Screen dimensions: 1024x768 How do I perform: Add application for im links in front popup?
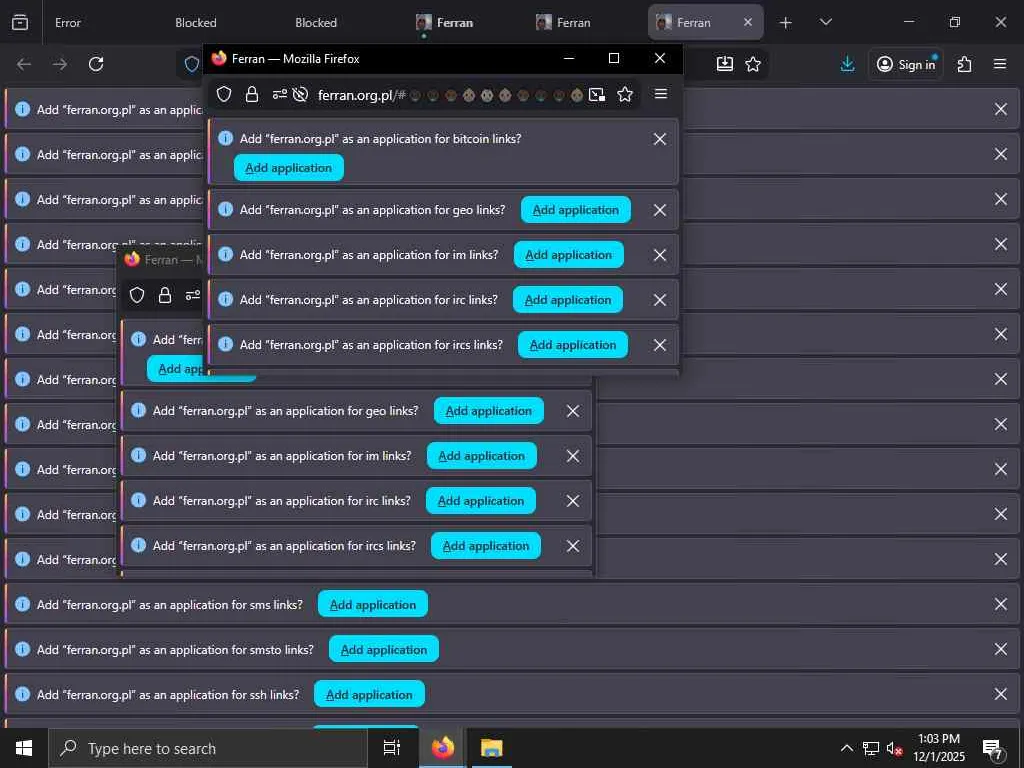click(x=568, y=255)
